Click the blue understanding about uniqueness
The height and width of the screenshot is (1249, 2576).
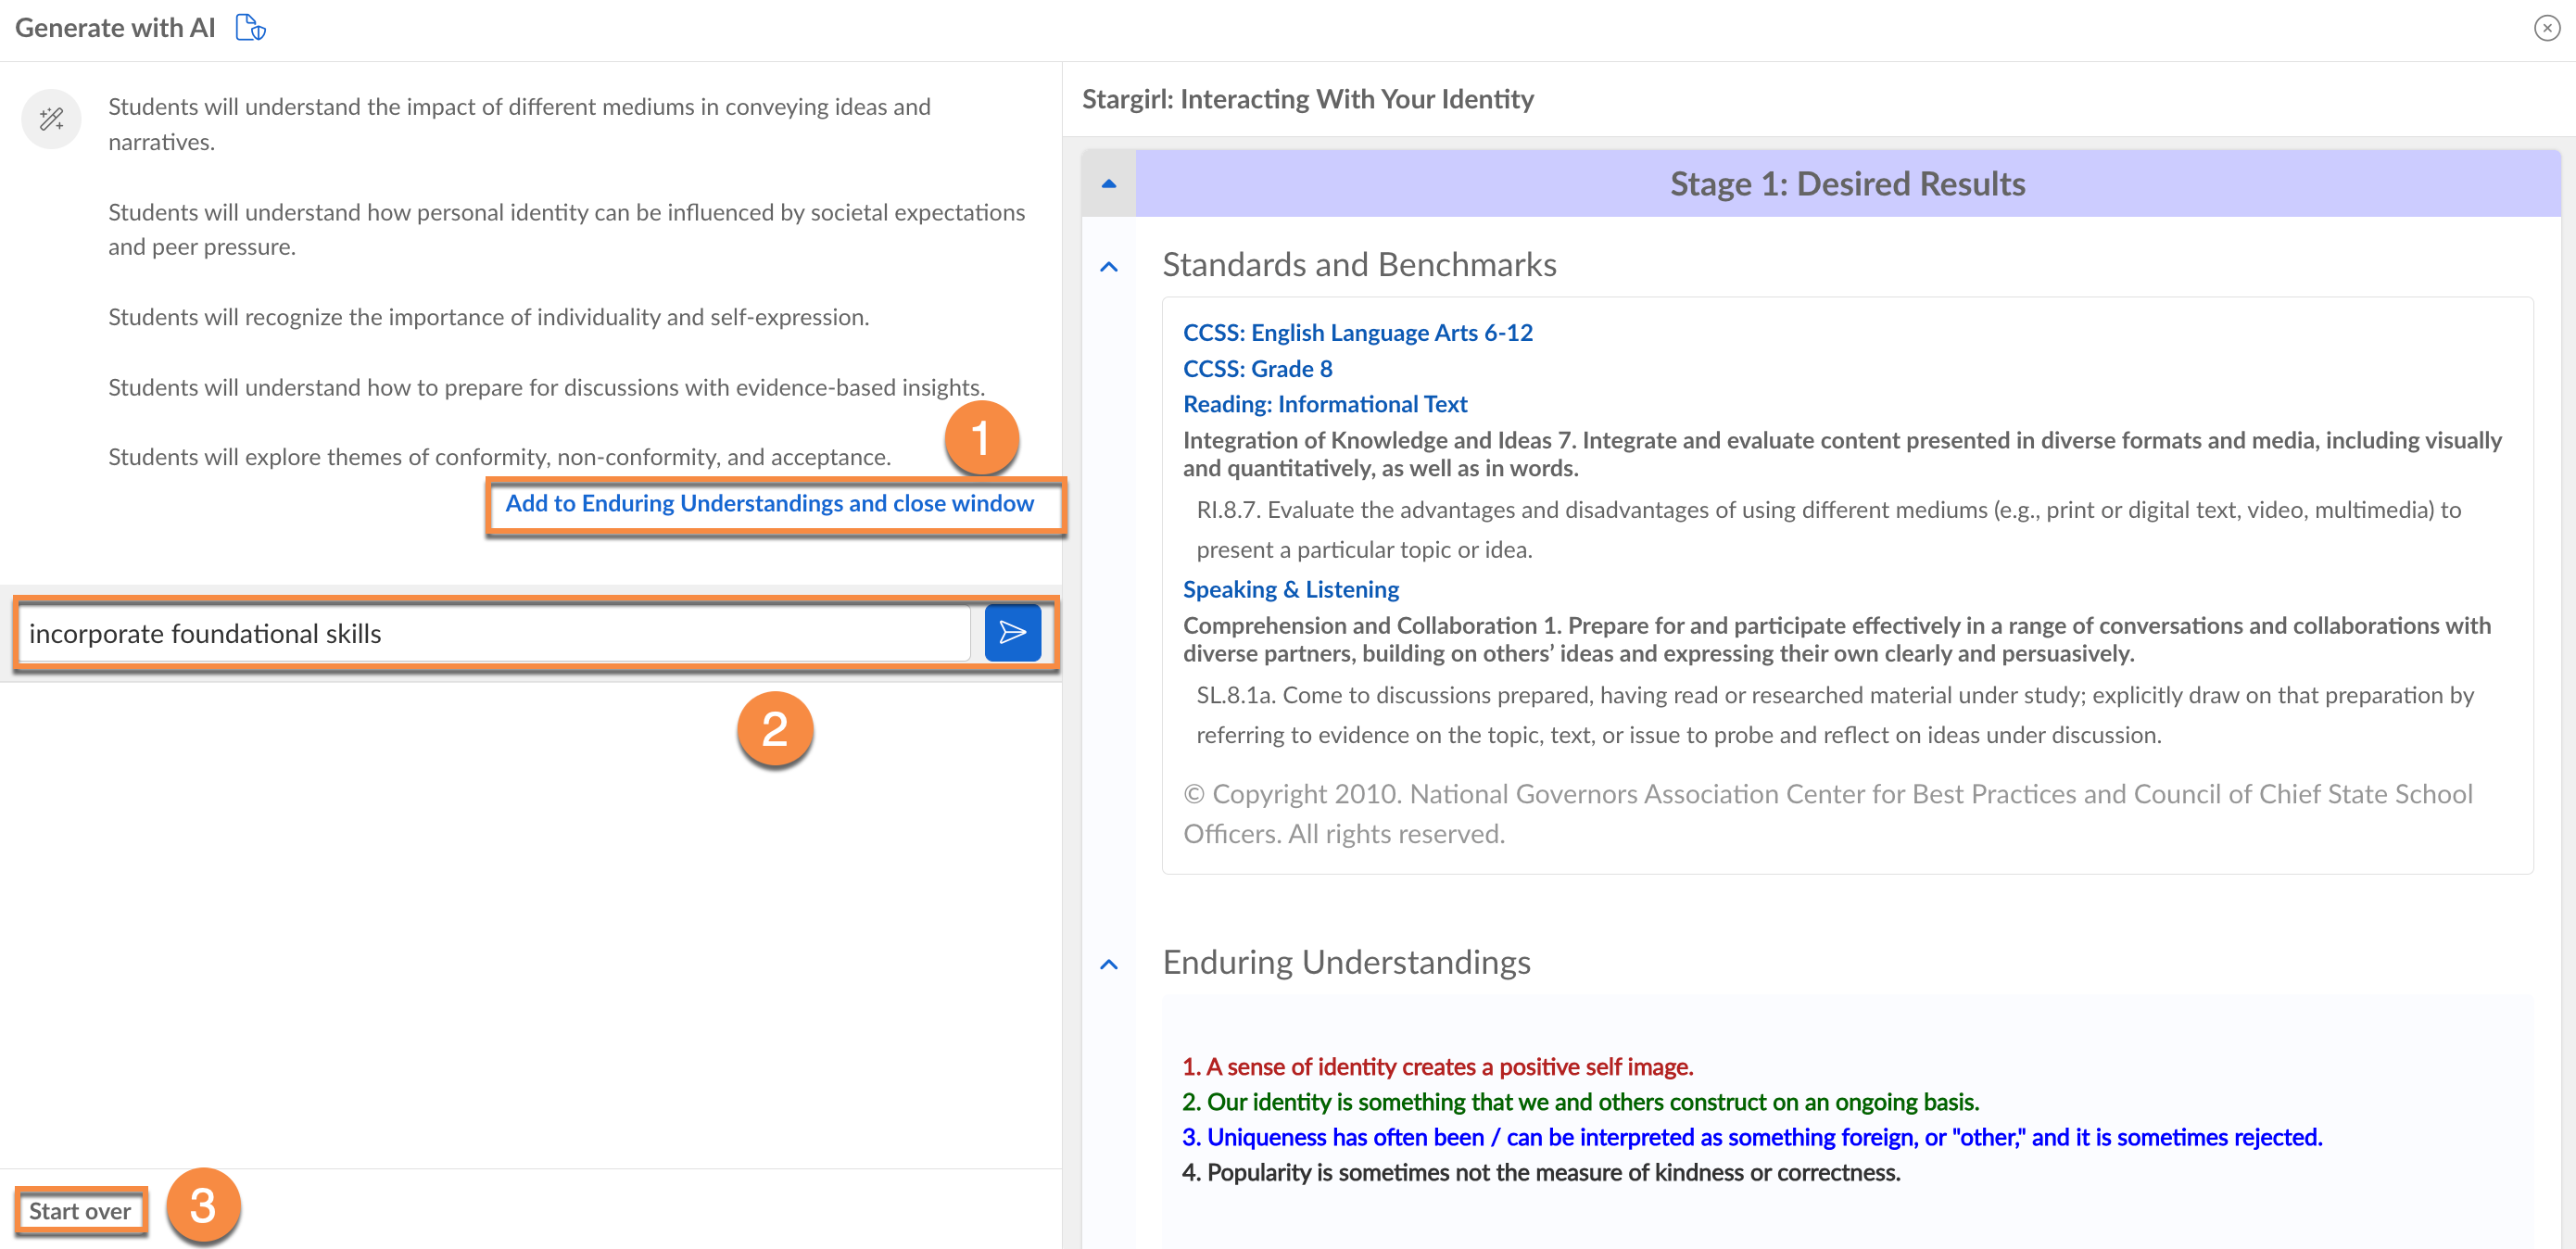pyautogui.click(x=1751, y=1137)
